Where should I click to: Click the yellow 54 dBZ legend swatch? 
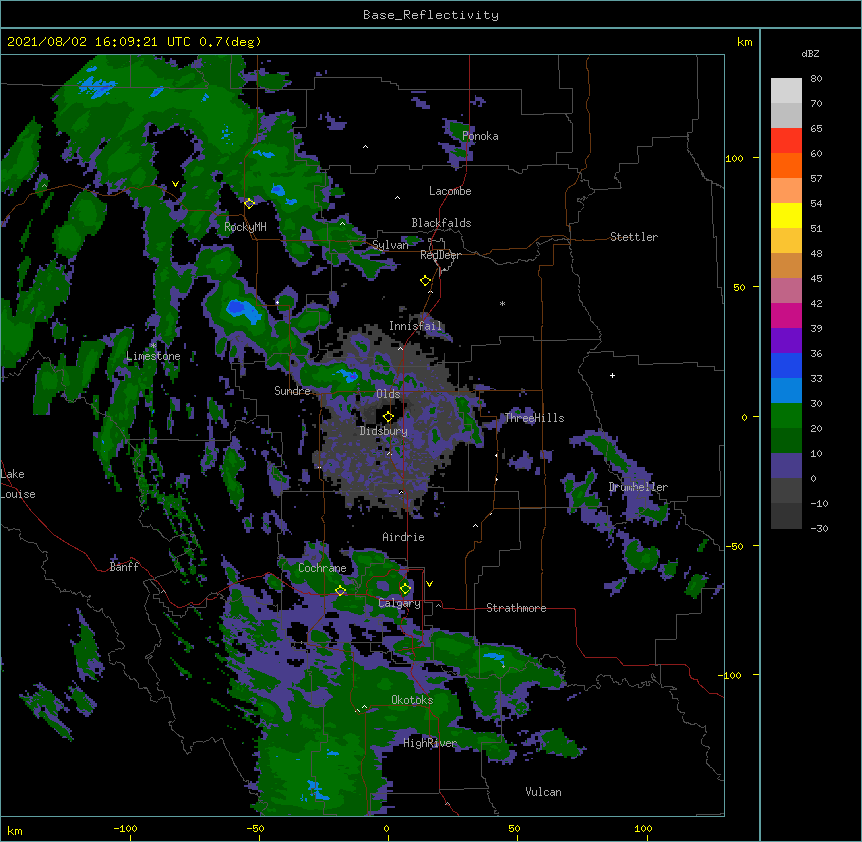pyautogui.click(x=786, y=215)
